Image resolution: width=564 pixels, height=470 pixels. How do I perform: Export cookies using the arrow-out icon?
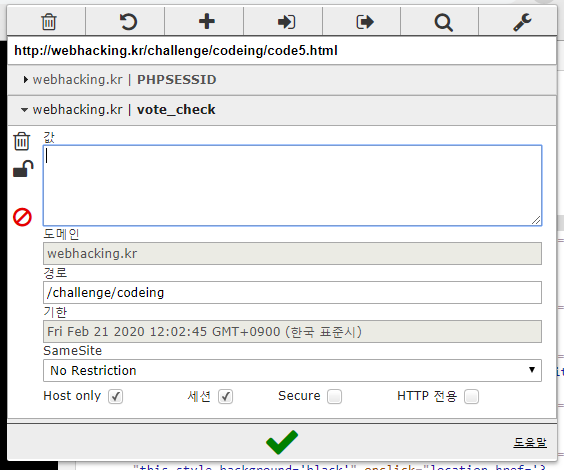pyautogui.click(x=365, y=22)
